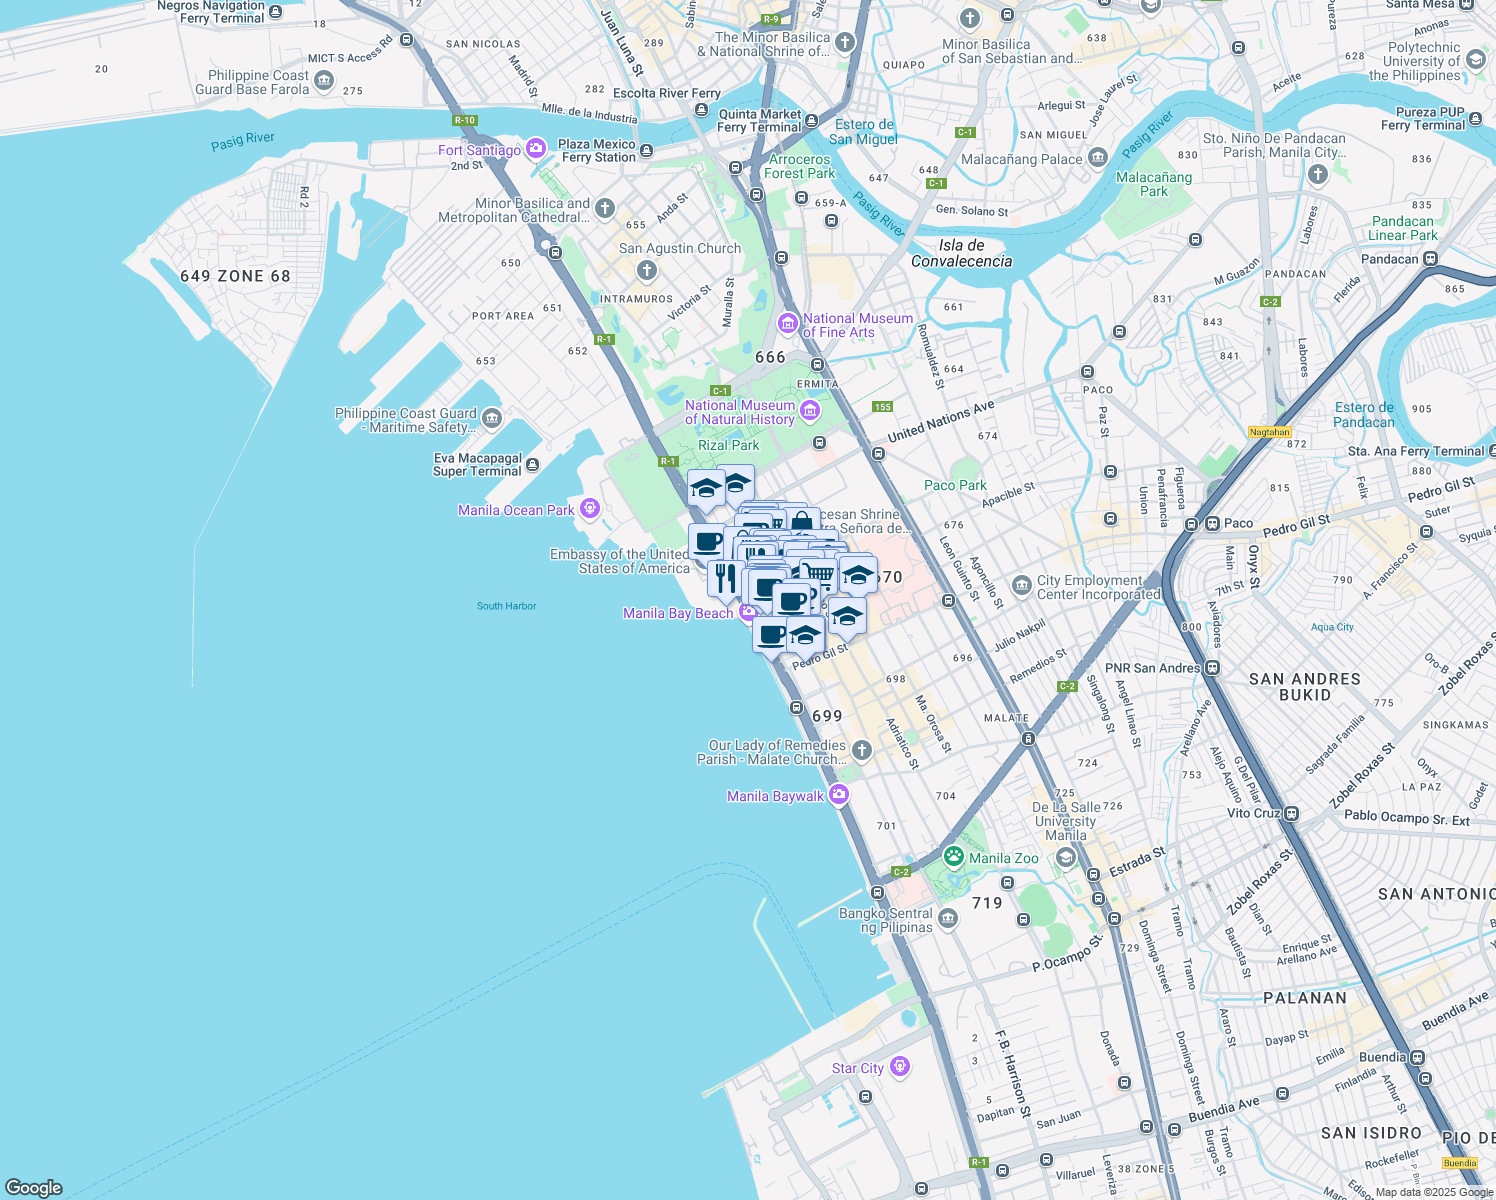The width and height of the screenshot is (1496, 1200).
Task: Click National Museum of Natural History icon
Action: point(810,411)
